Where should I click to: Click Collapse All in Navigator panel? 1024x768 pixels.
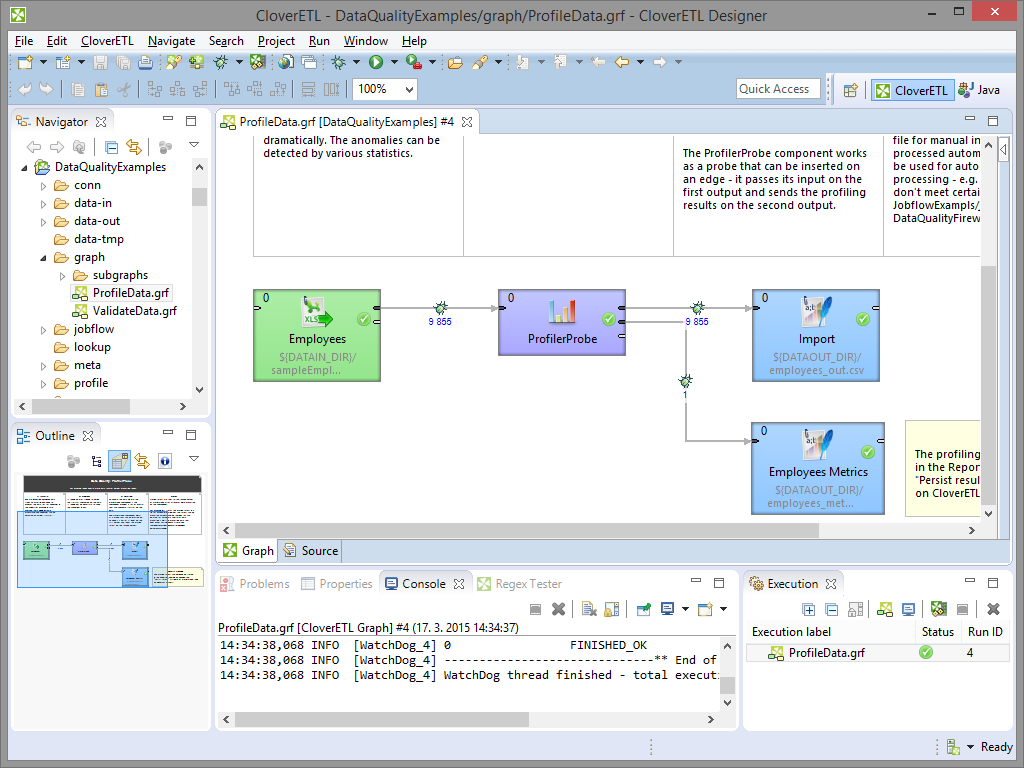pyautogui.click(x=112, y=147)
